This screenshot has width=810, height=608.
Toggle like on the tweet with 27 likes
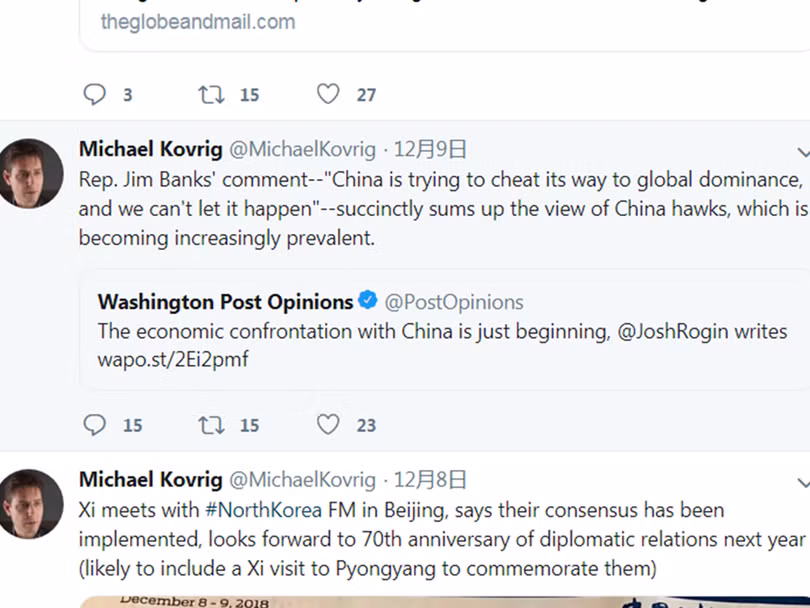pos(328,93)
